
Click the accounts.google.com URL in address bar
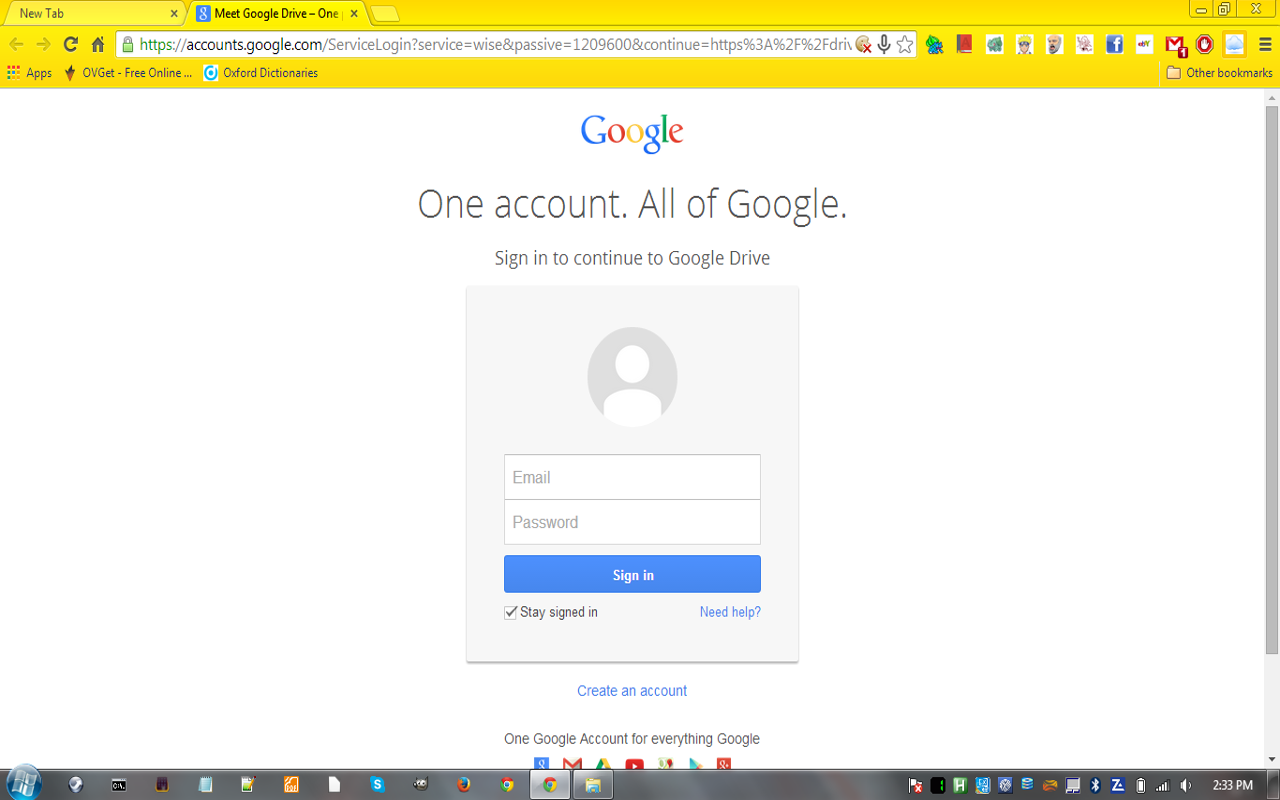495,44
